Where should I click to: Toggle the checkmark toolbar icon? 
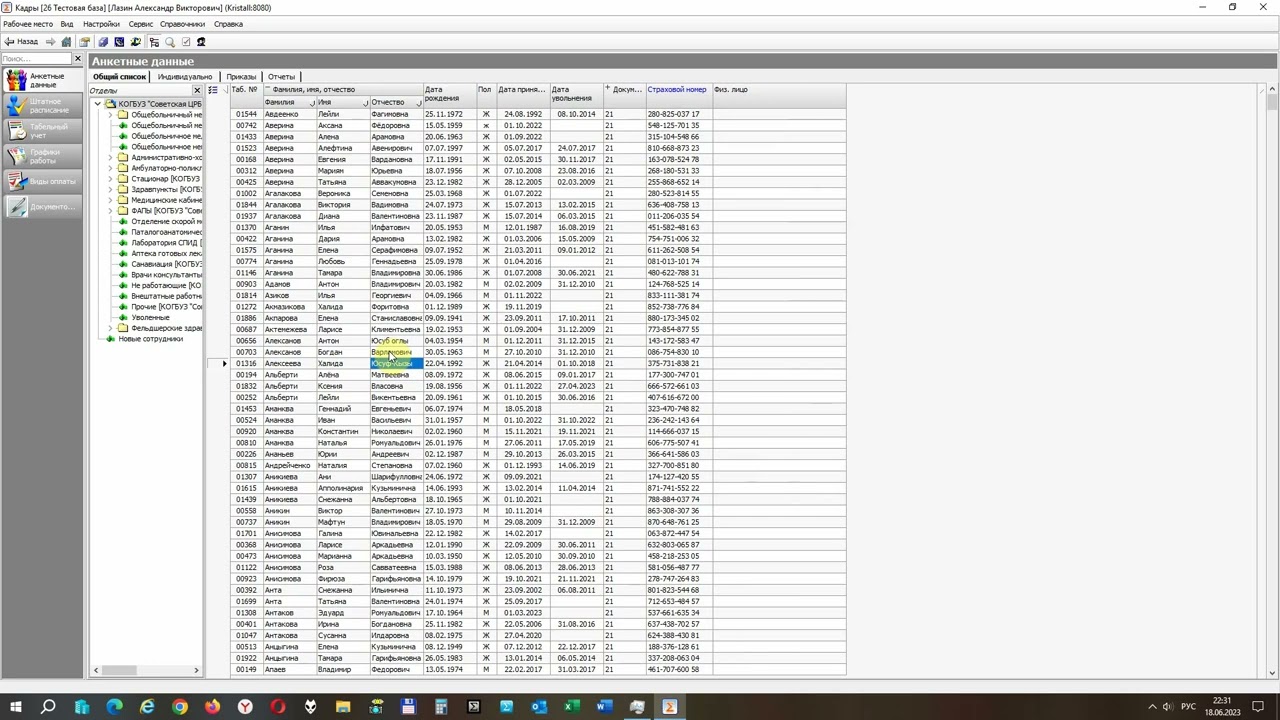(x=186, y=42)
